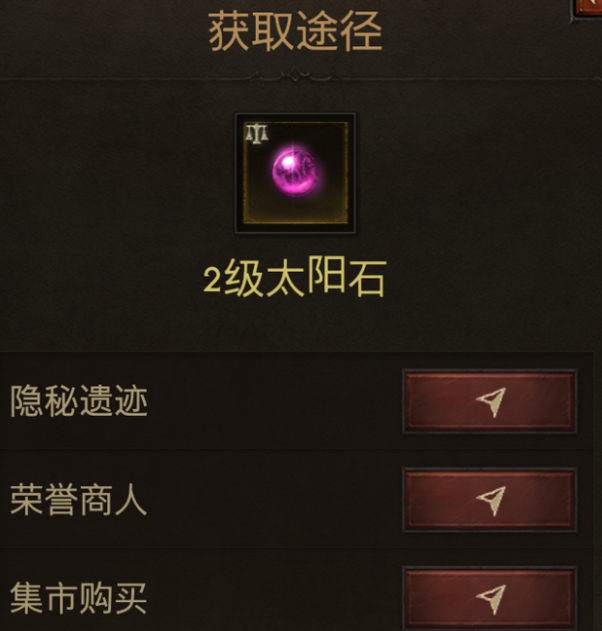Select the 荣誉商人 label text
The image size is (602, 631).
(x=78, y=499)
